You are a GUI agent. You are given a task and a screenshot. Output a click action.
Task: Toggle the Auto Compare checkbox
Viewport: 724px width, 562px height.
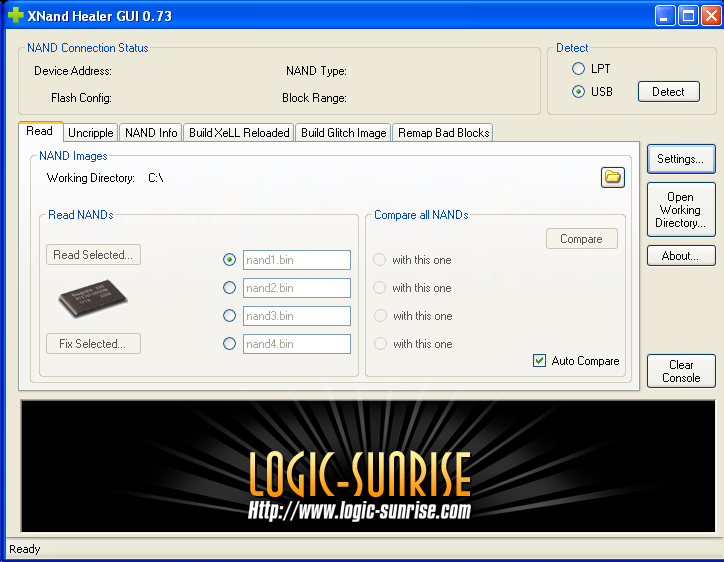coord(539,361)
